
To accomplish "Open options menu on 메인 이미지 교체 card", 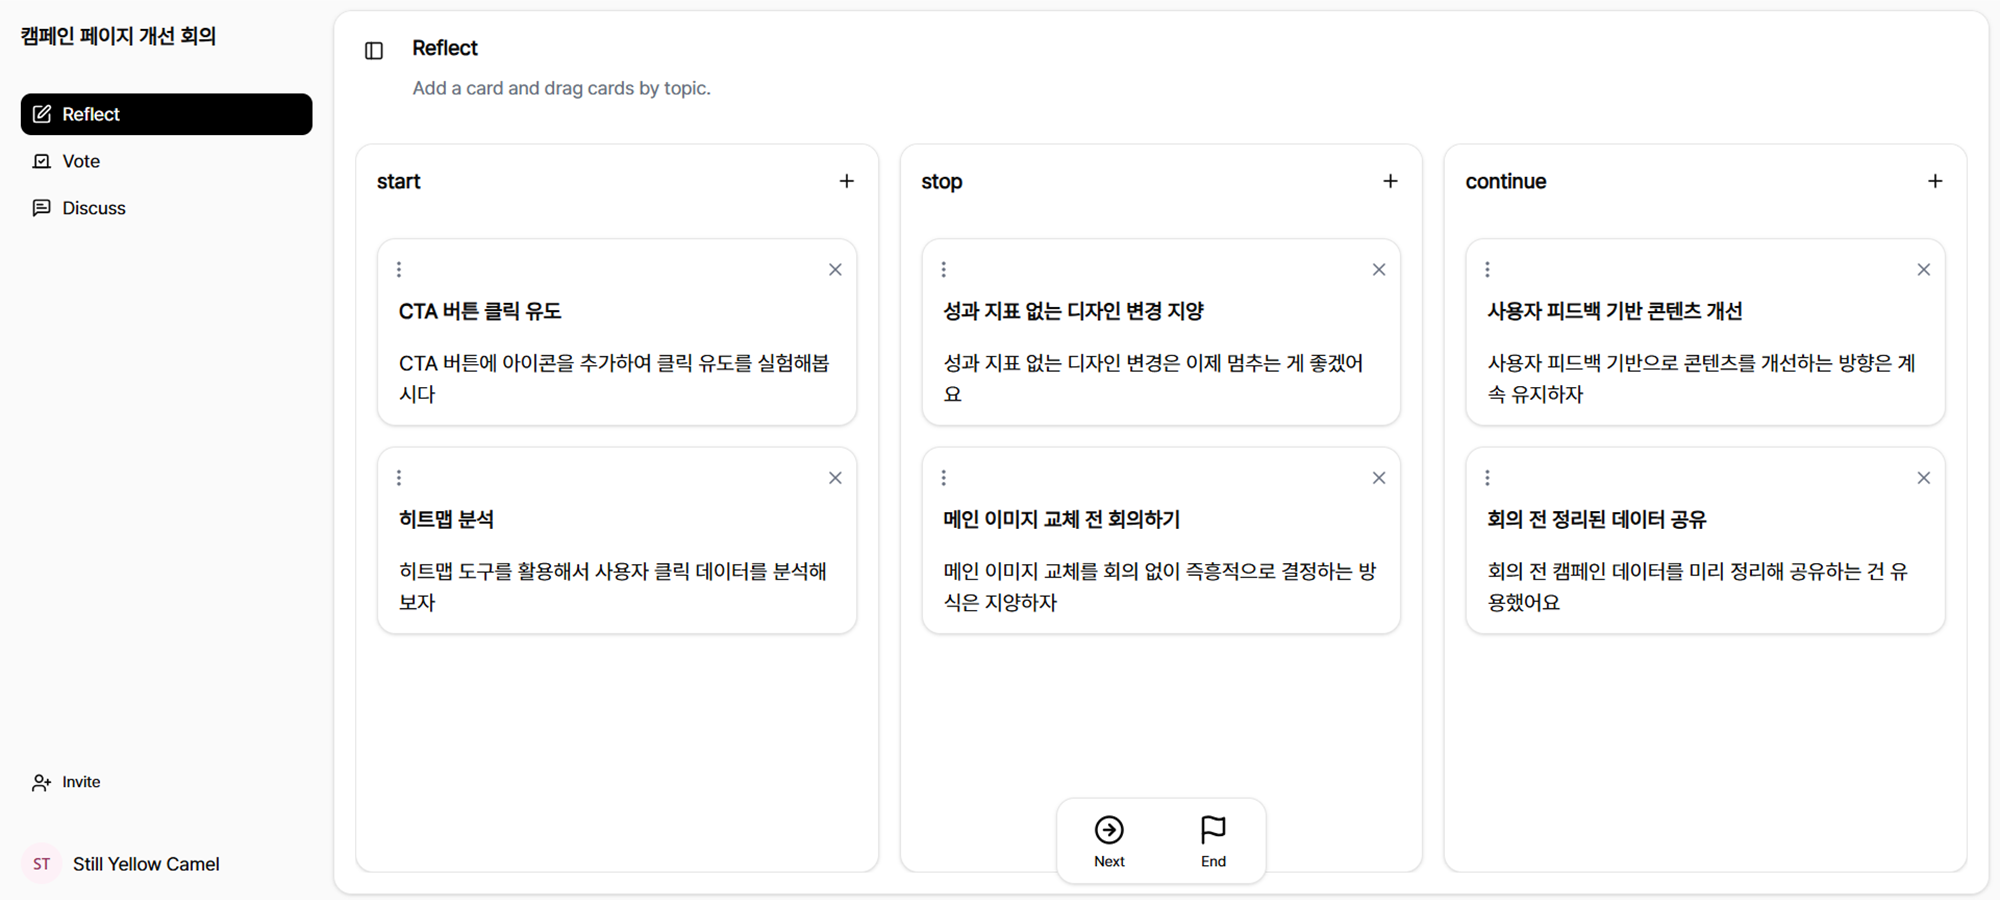I will click(x=943, y=478).
